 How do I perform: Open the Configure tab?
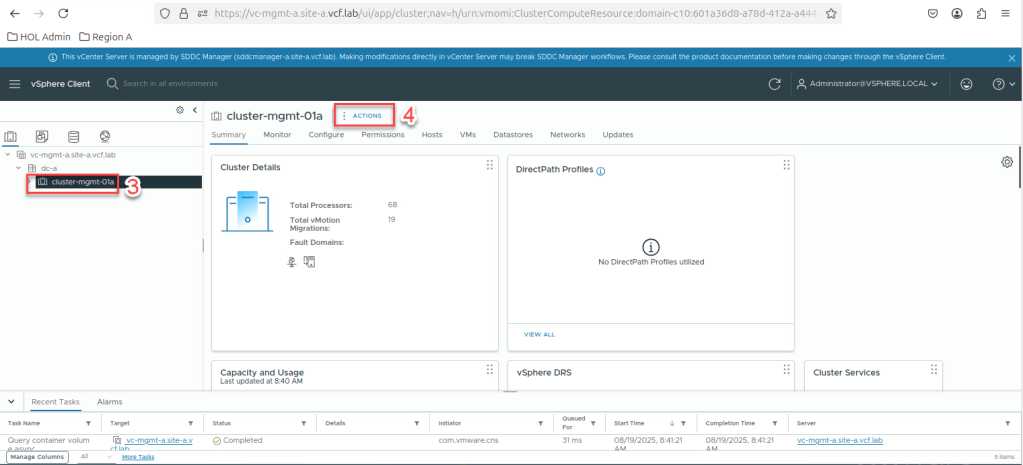point(326,135)
